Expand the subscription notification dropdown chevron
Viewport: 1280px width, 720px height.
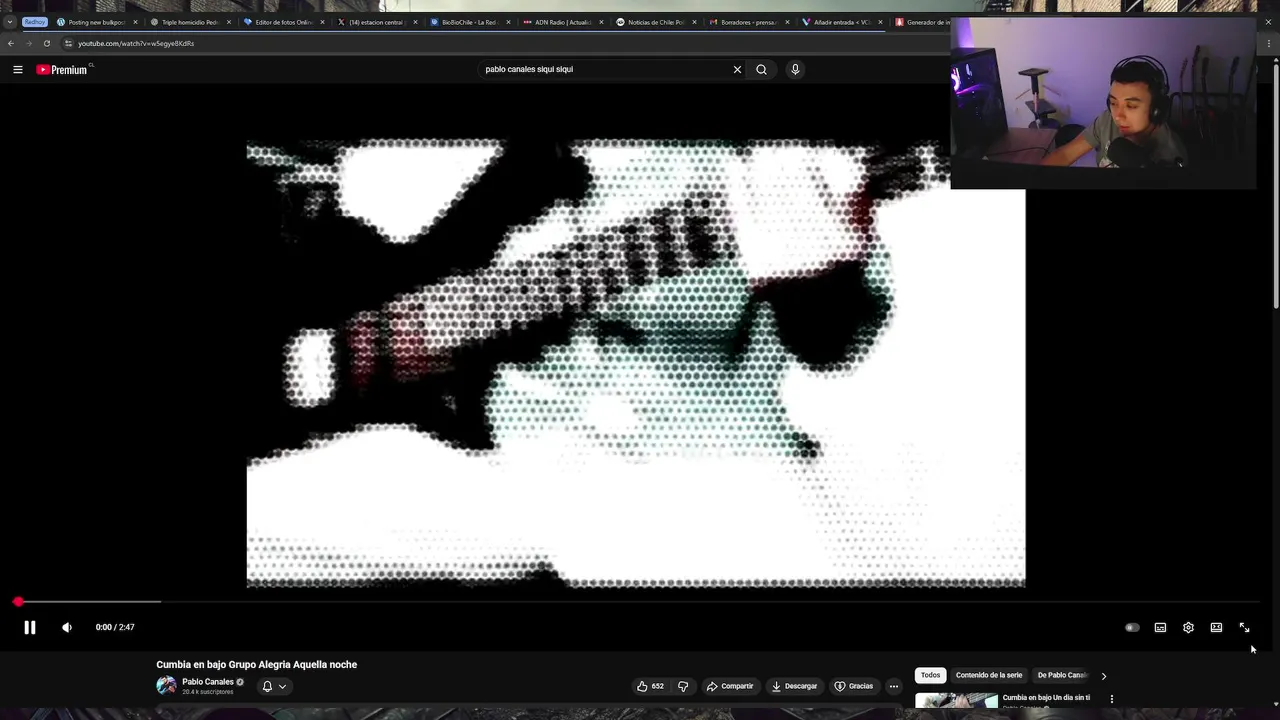pyautogui.click(x=283, y=686)
